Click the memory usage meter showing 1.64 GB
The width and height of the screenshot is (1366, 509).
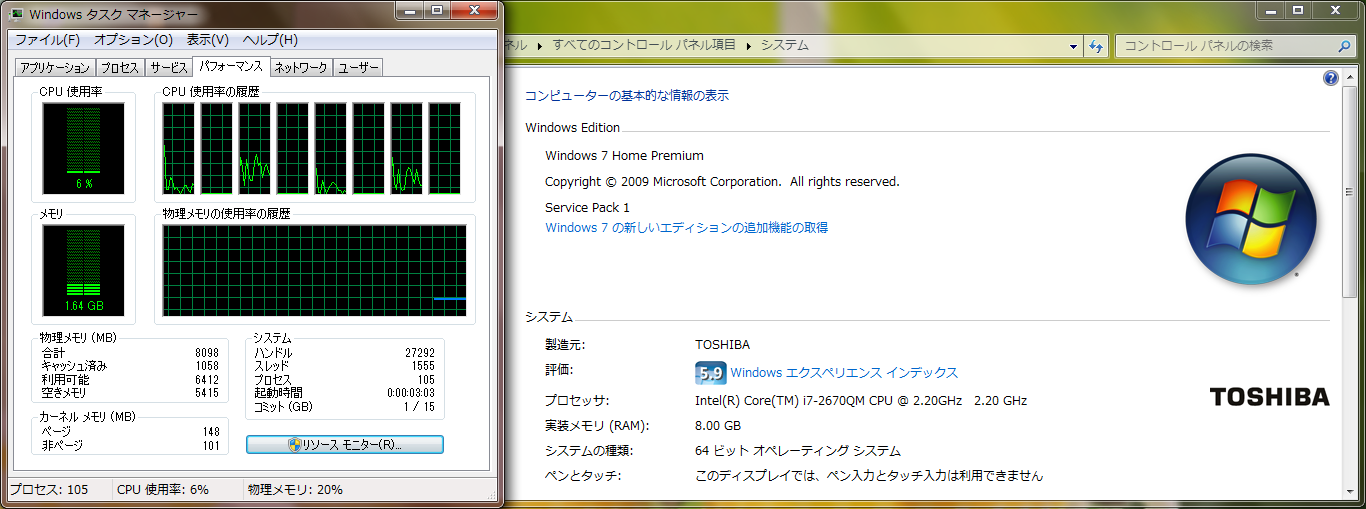pyautogui.click(x=84, y=270)
